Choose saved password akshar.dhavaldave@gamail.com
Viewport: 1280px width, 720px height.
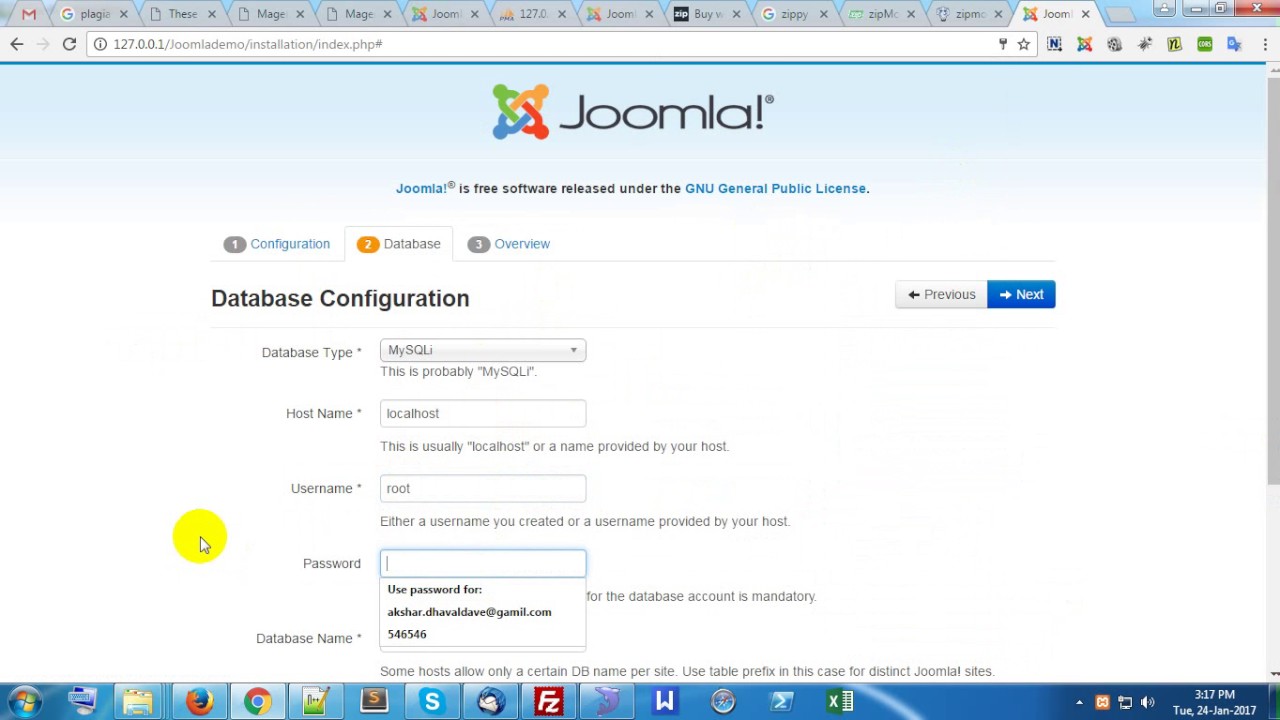pyautogui.click(x=469, y=612)
